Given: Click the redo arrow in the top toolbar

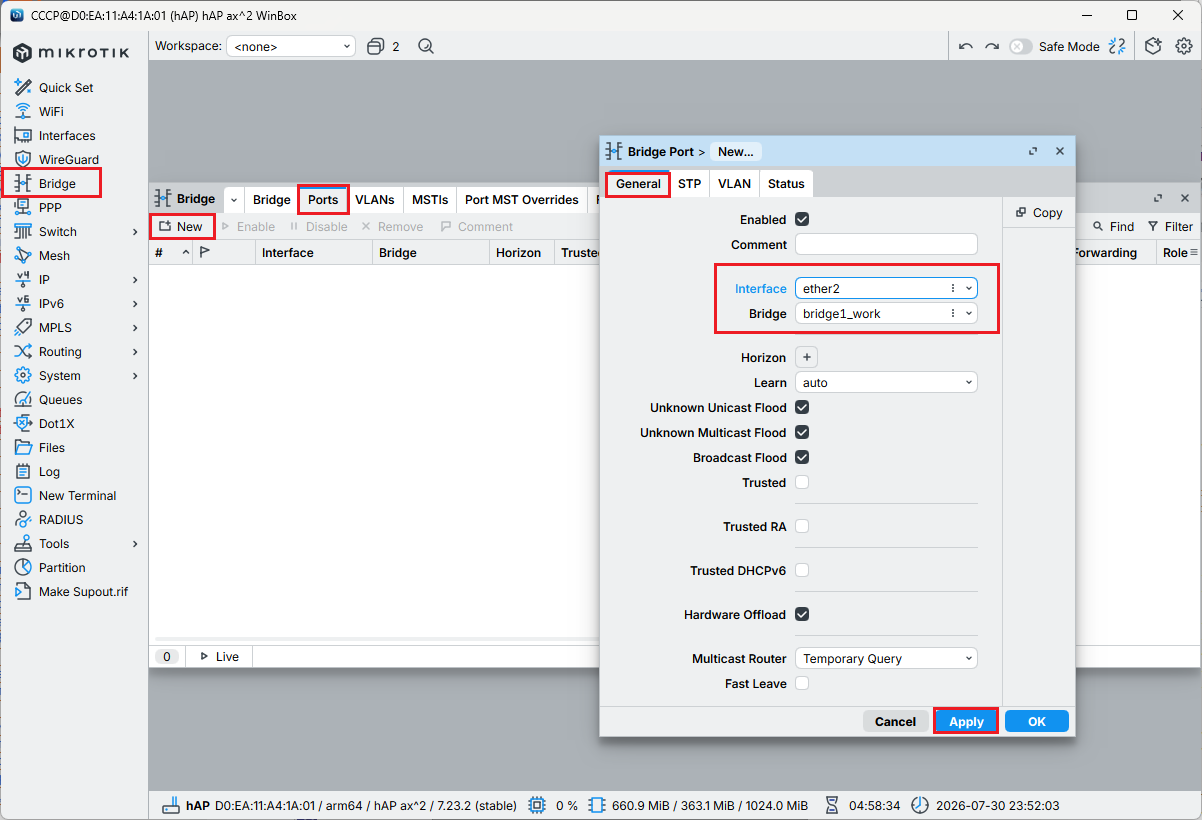Looking at the screenshot, I should pos(991,46).
